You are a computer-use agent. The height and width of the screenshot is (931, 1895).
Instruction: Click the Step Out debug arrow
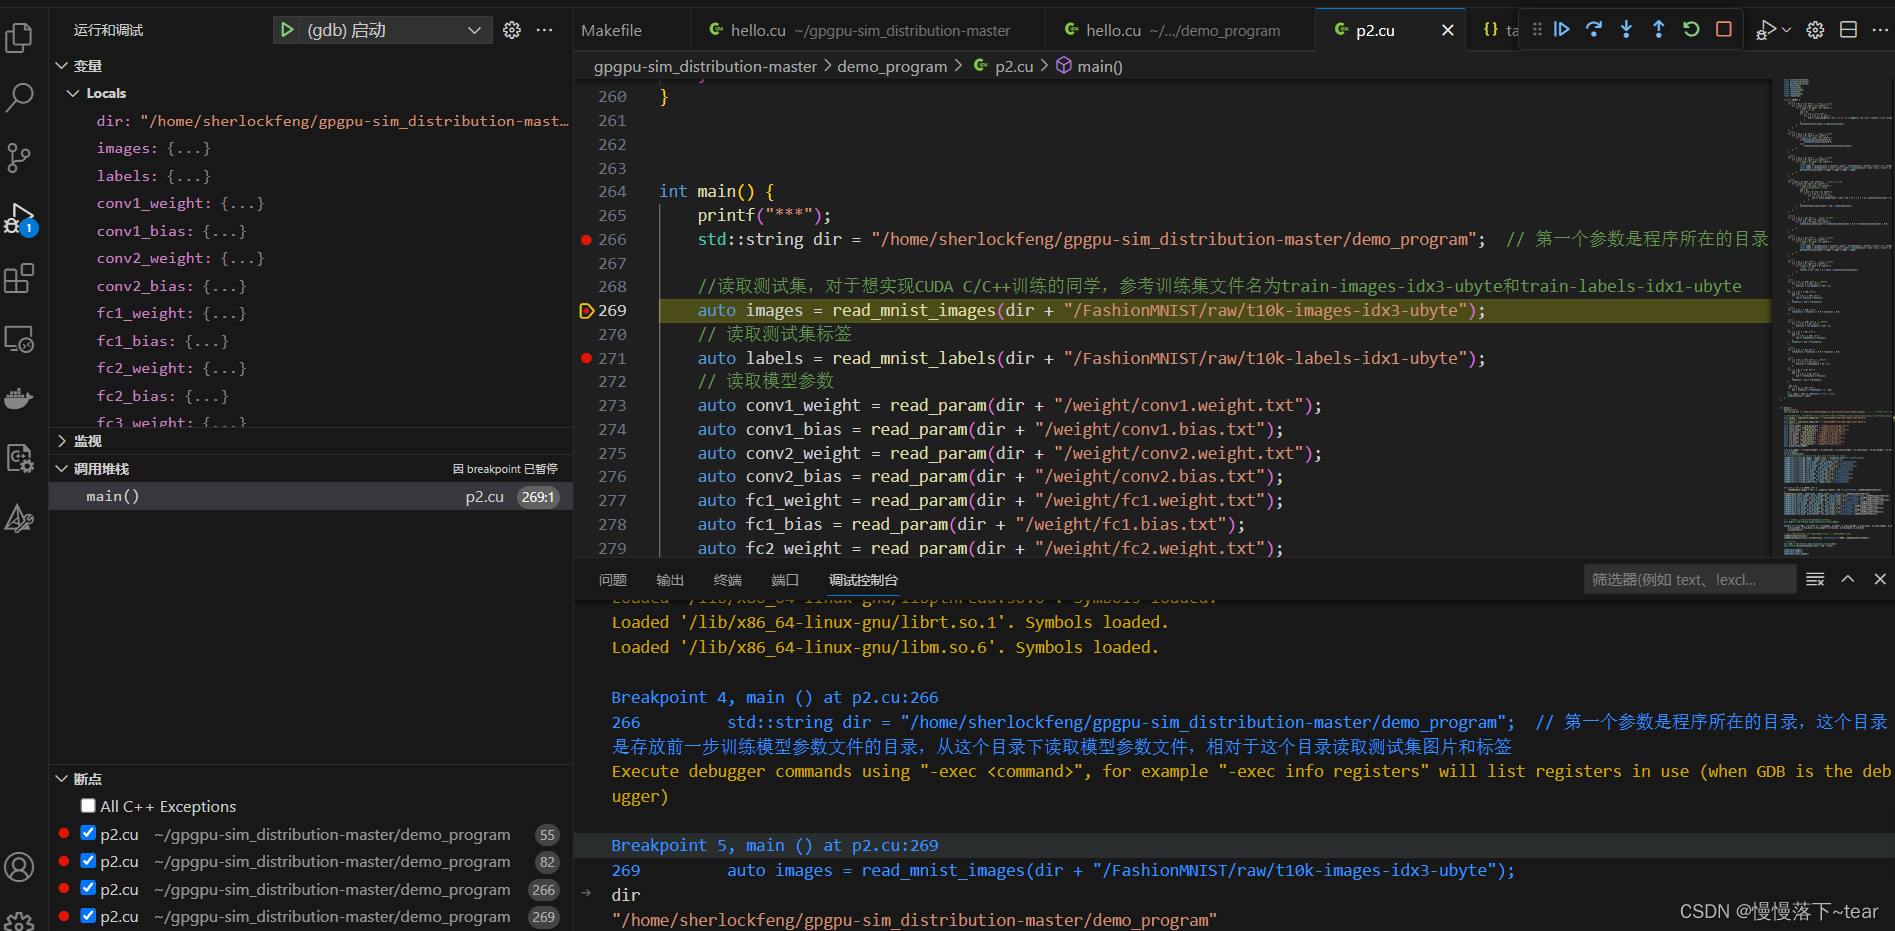(1658, 30)
